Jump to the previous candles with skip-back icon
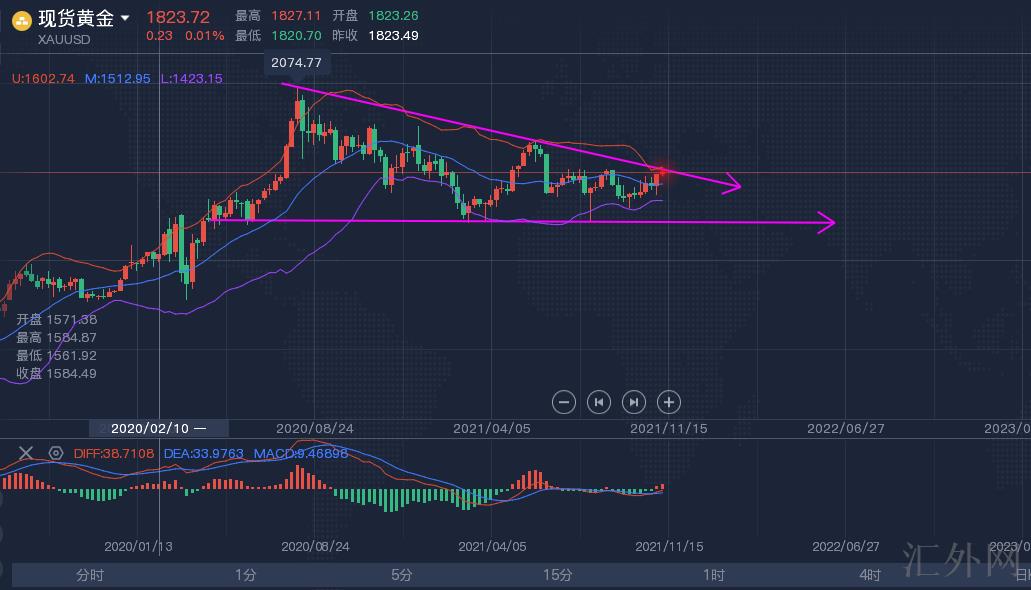1031x590 pixels. pos(599,402)
